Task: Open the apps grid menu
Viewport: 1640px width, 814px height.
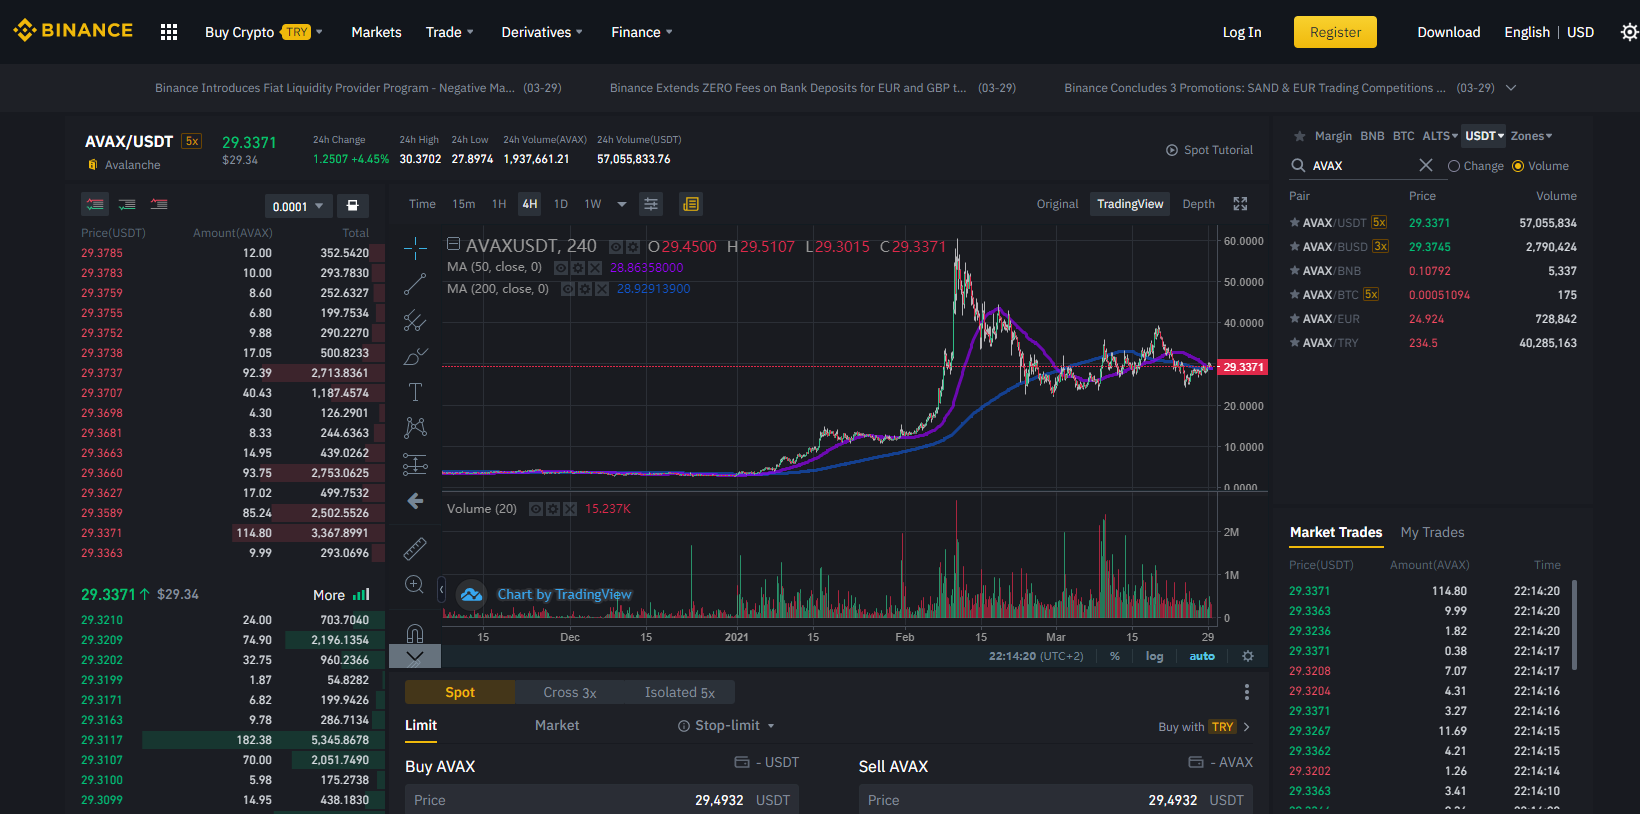Action: tap(169, 32)
